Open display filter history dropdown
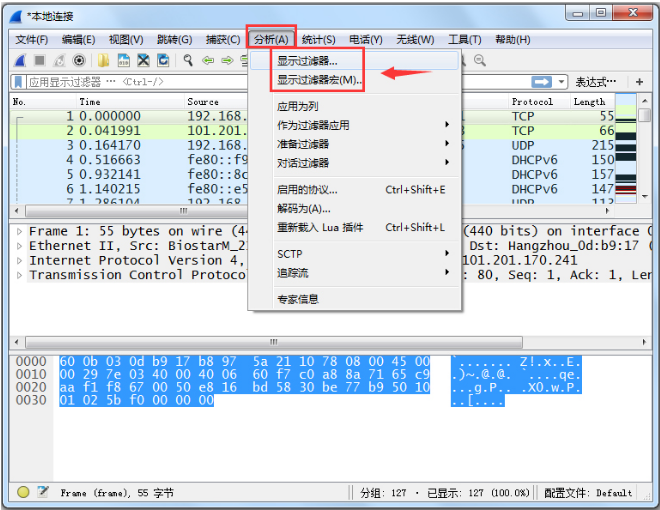 pyautogui.click(x=561, y=82)
